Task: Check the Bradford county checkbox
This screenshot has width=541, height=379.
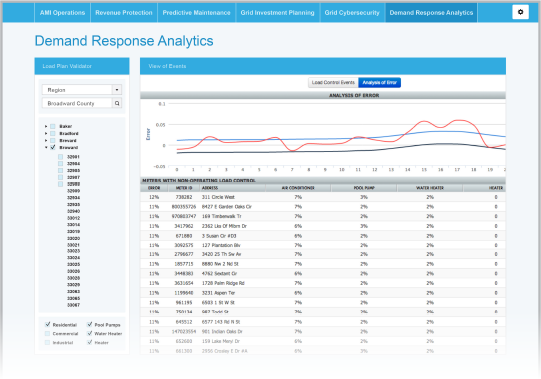Action: tap(53, 133)
